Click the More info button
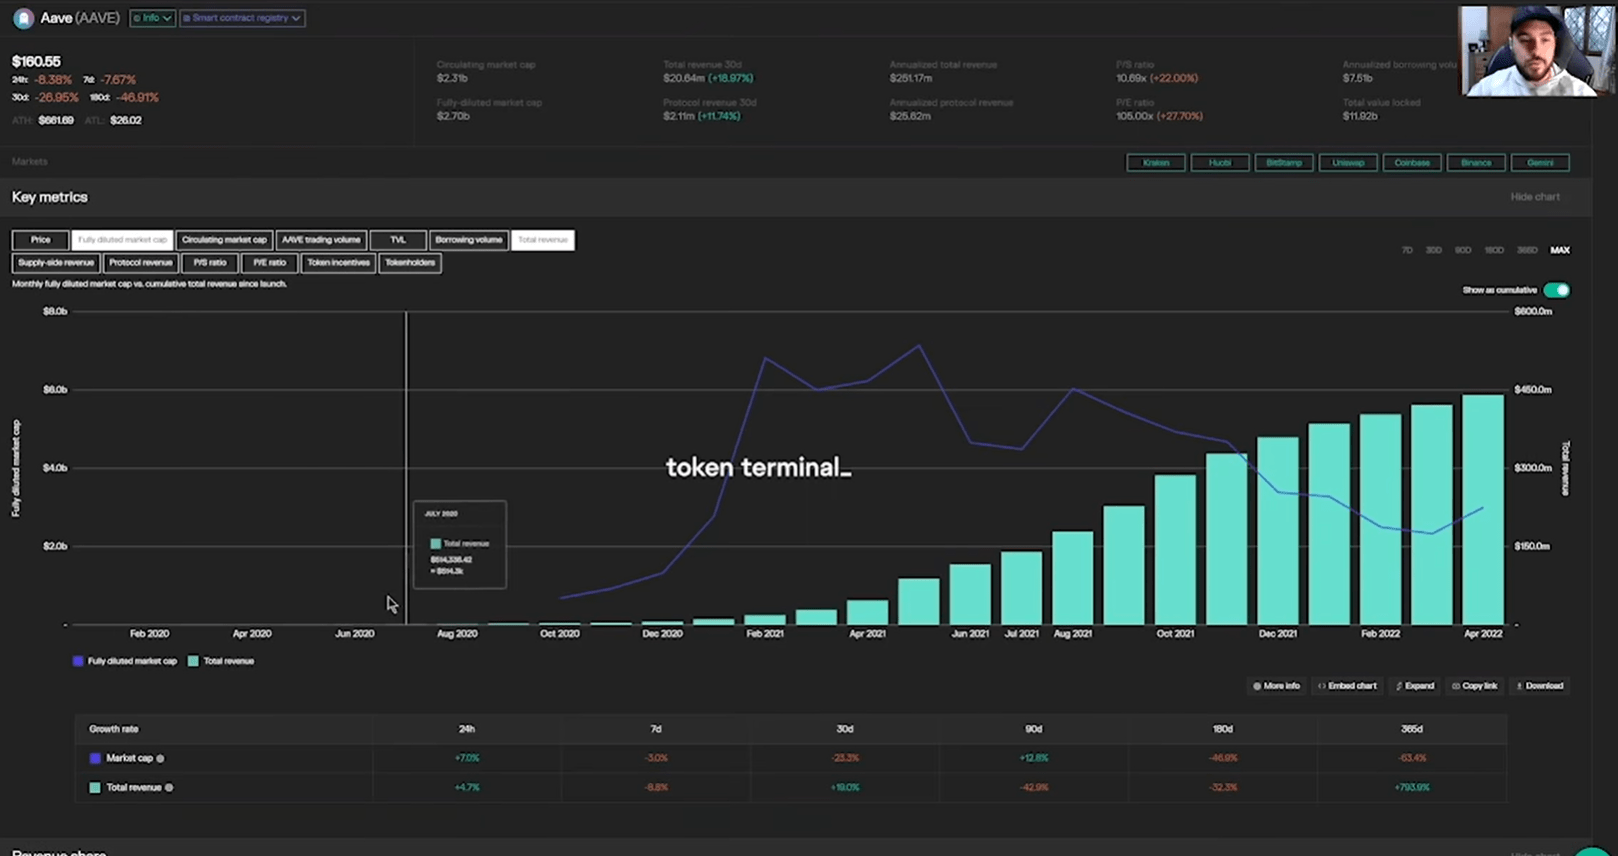The width and height of the screenshot is (1618, 856). click(x=1277, y=686)
